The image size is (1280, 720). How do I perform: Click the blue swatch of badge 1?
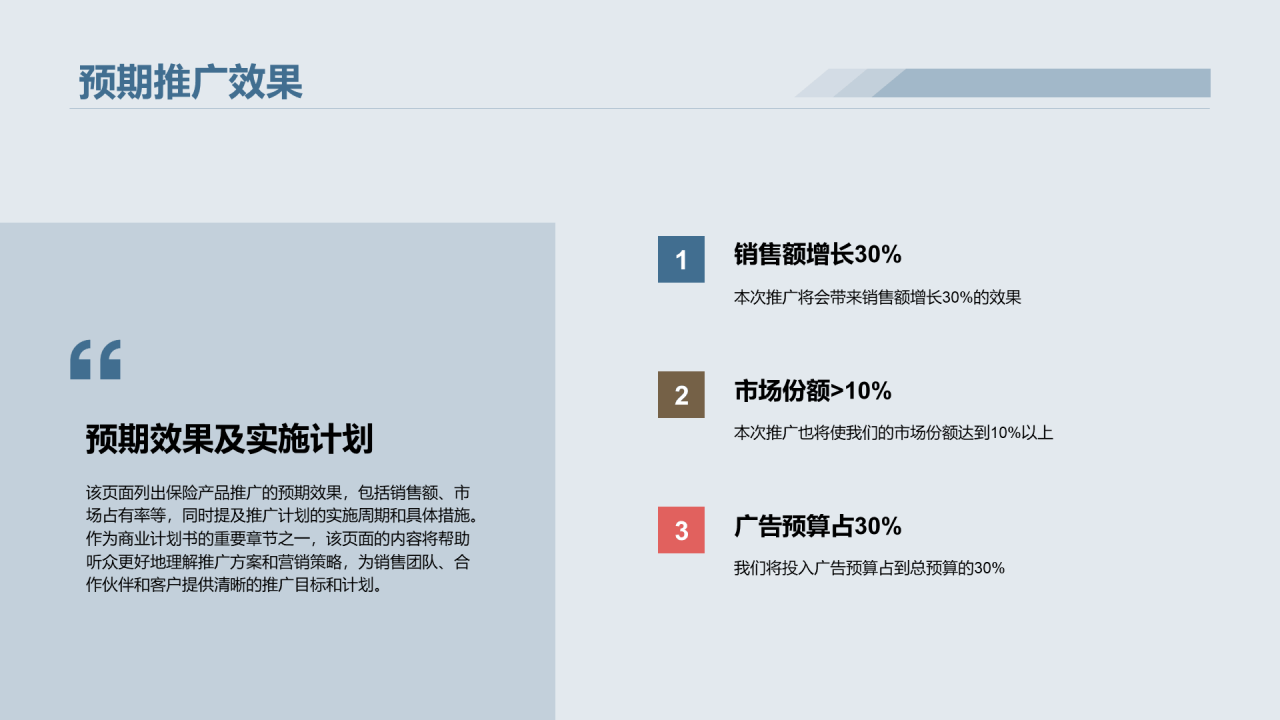(x=681, y=259)
